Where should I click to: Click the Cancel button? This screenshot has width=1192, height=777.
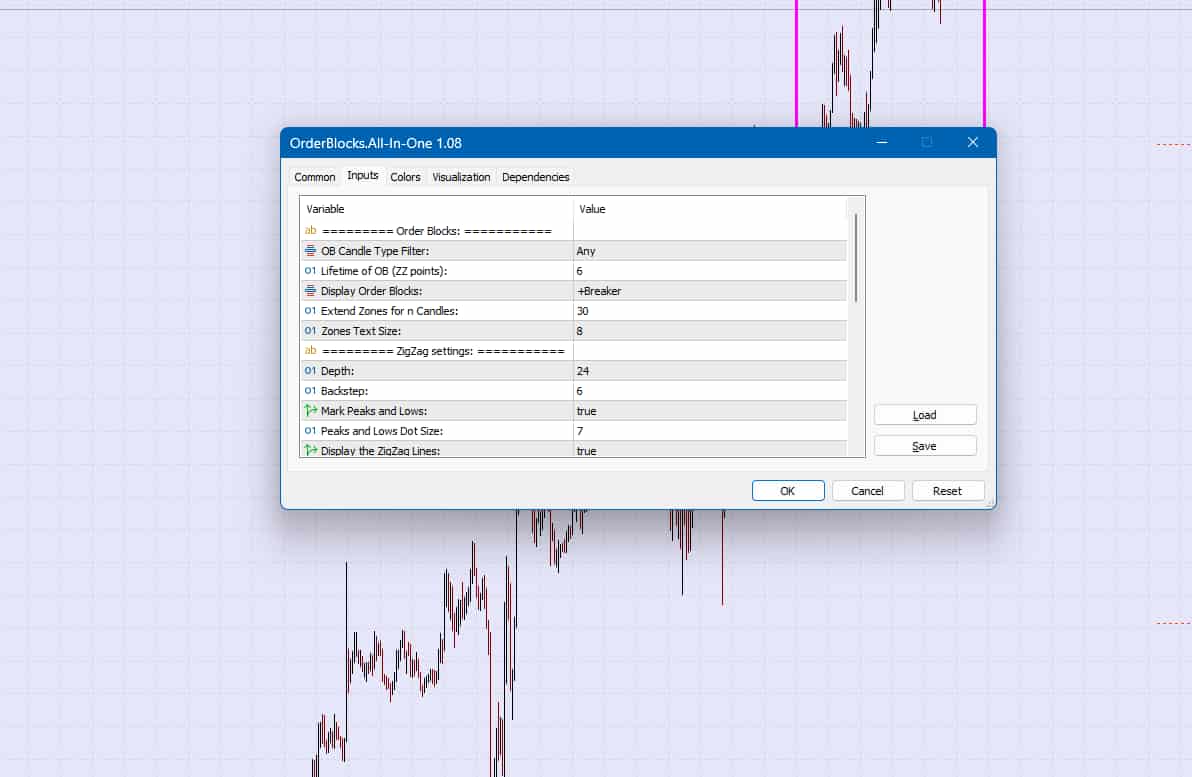[867, 491]
